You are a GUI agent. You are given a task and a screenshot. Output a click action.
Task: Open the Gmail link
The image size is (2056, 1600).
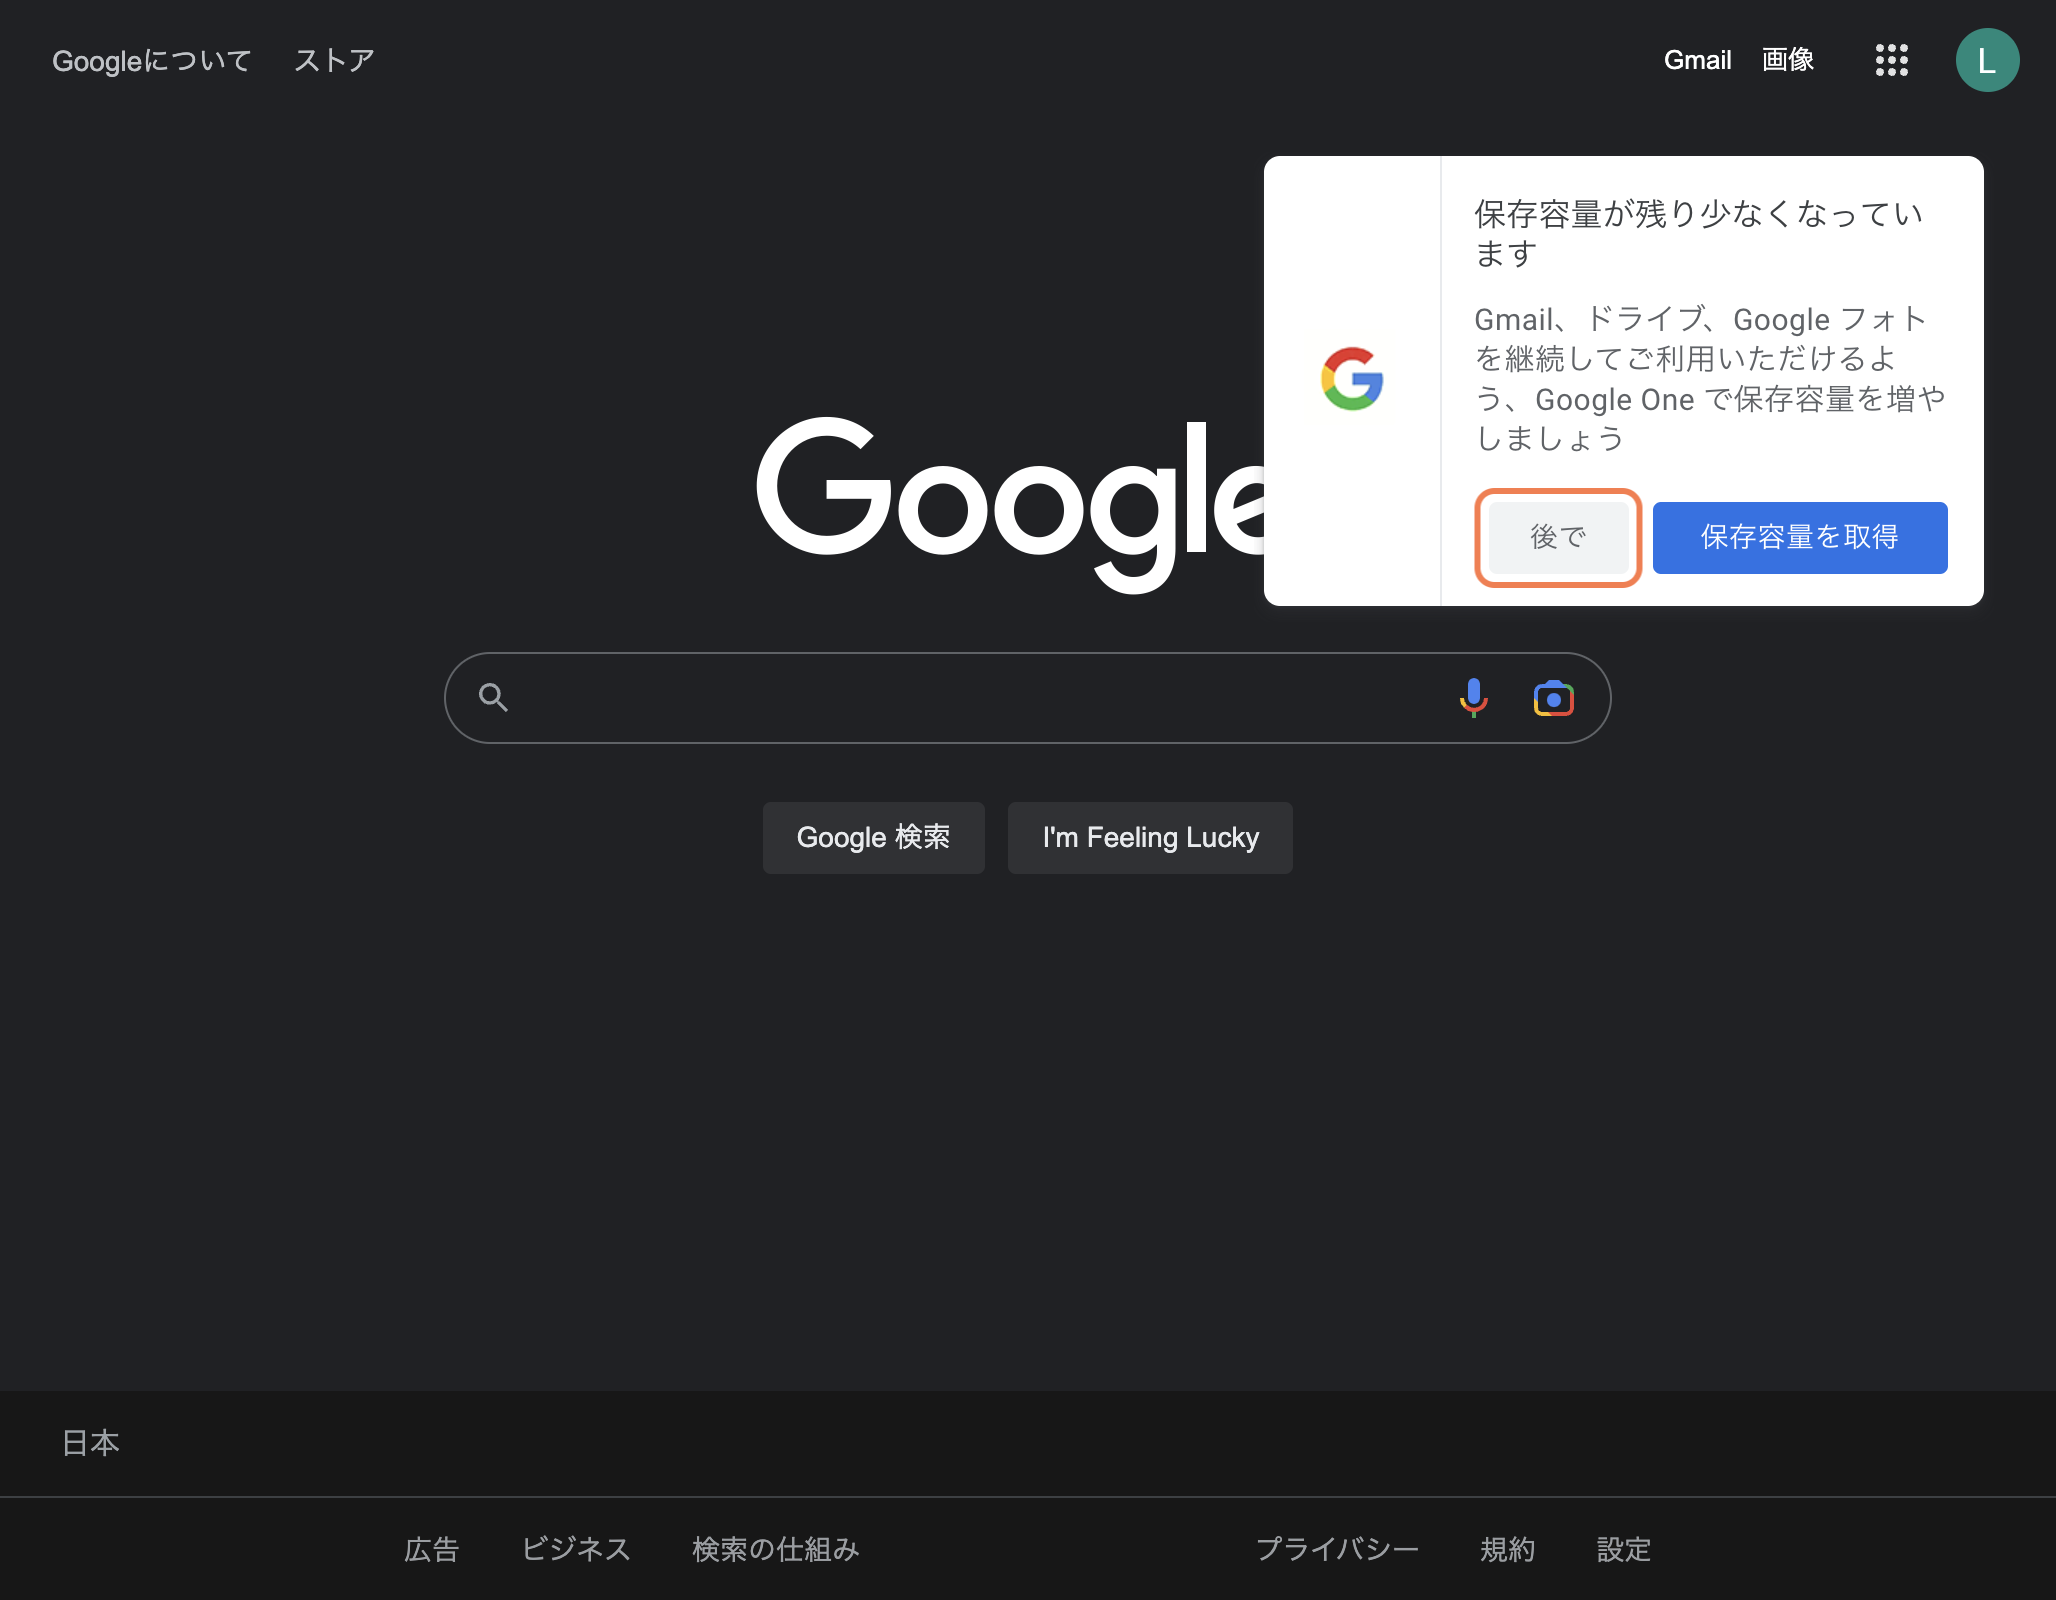click(x=1697, y=60)
